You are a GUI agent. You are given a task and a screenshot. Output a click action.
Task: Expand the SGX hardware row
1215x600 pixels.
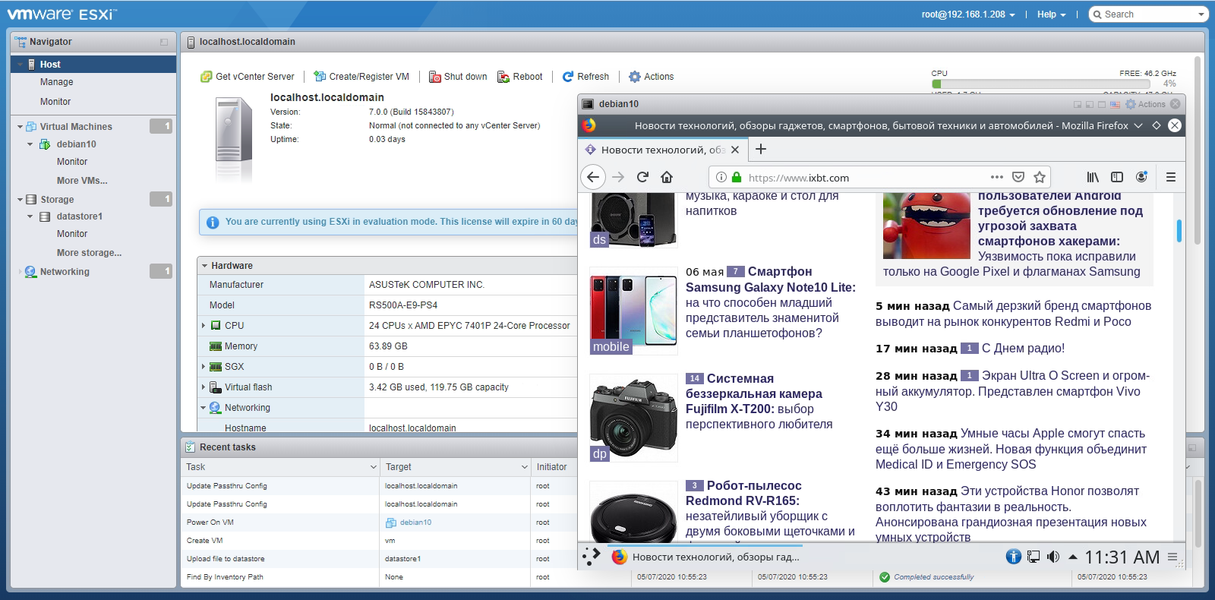[204, 367]
